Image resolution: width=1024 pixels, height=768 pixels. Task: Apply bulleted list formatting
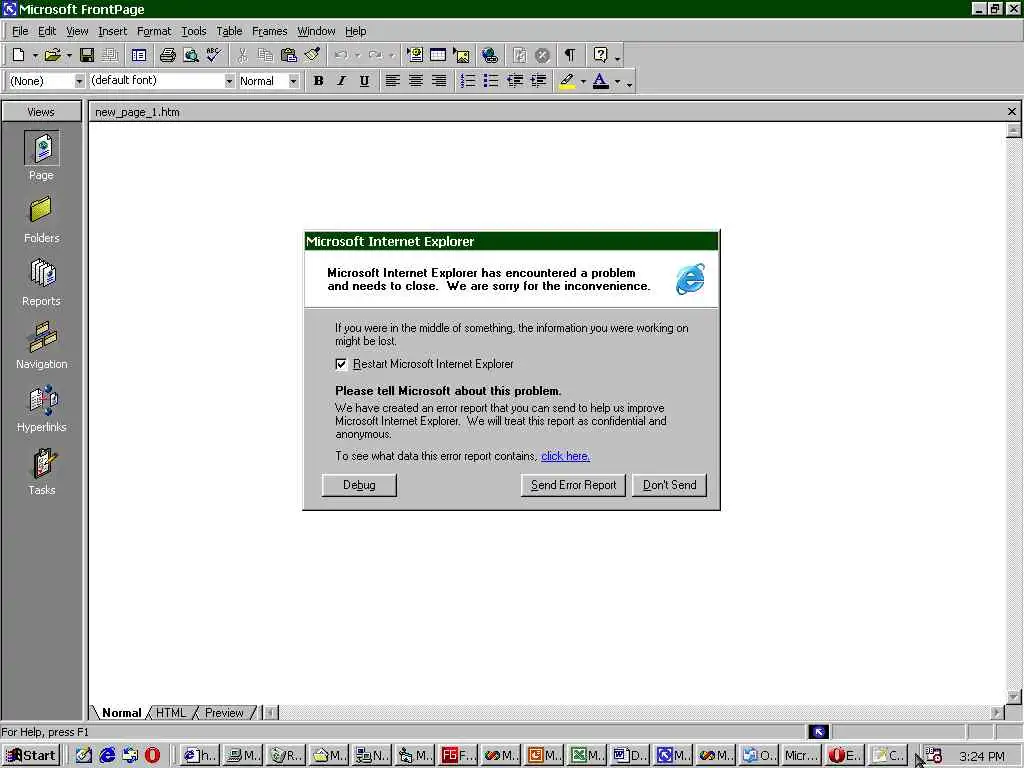[x=491, y=81]
